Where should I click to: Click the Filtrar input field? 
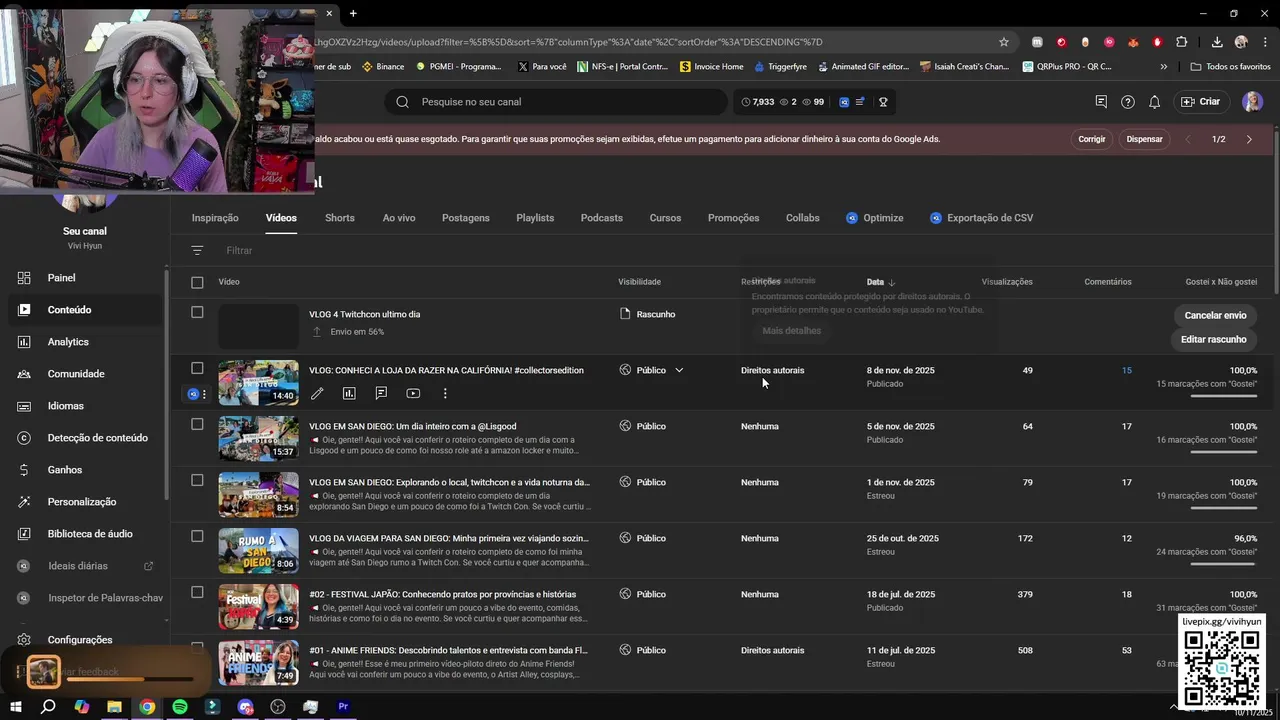tap(239, 250)
